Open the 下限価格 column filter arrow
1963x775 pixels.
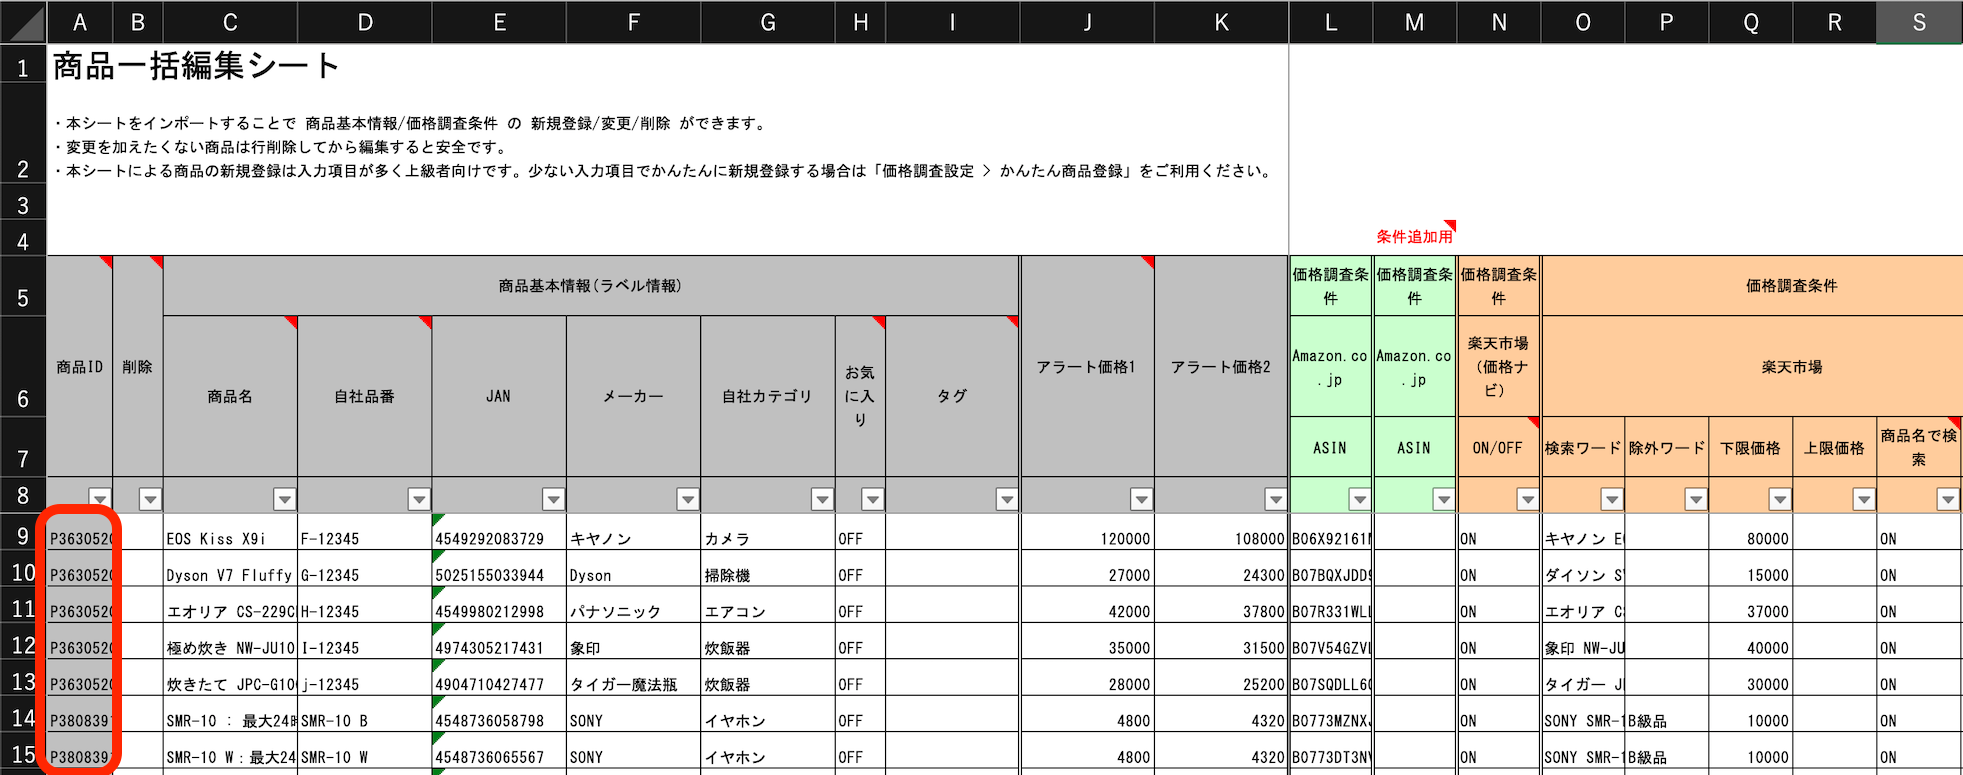point(1779,498)
